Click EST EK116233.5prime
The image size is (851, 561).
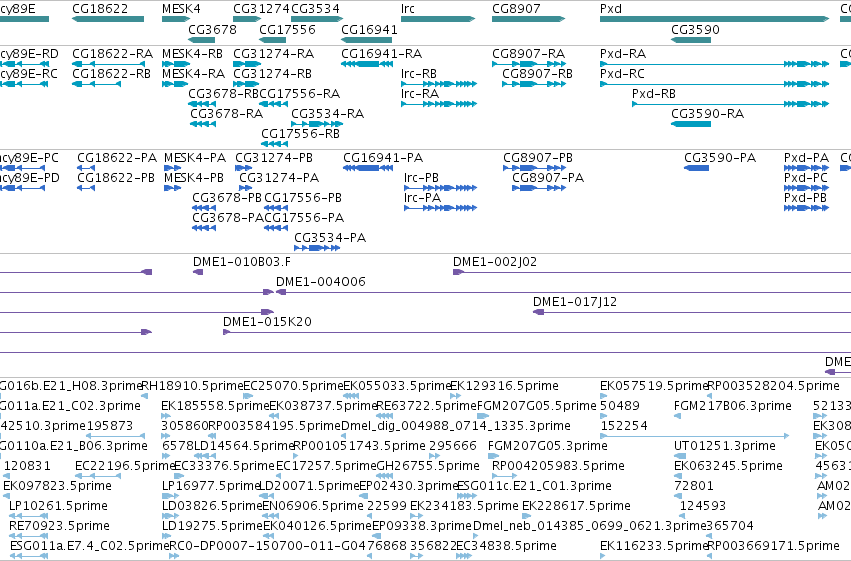click(654, 546)
